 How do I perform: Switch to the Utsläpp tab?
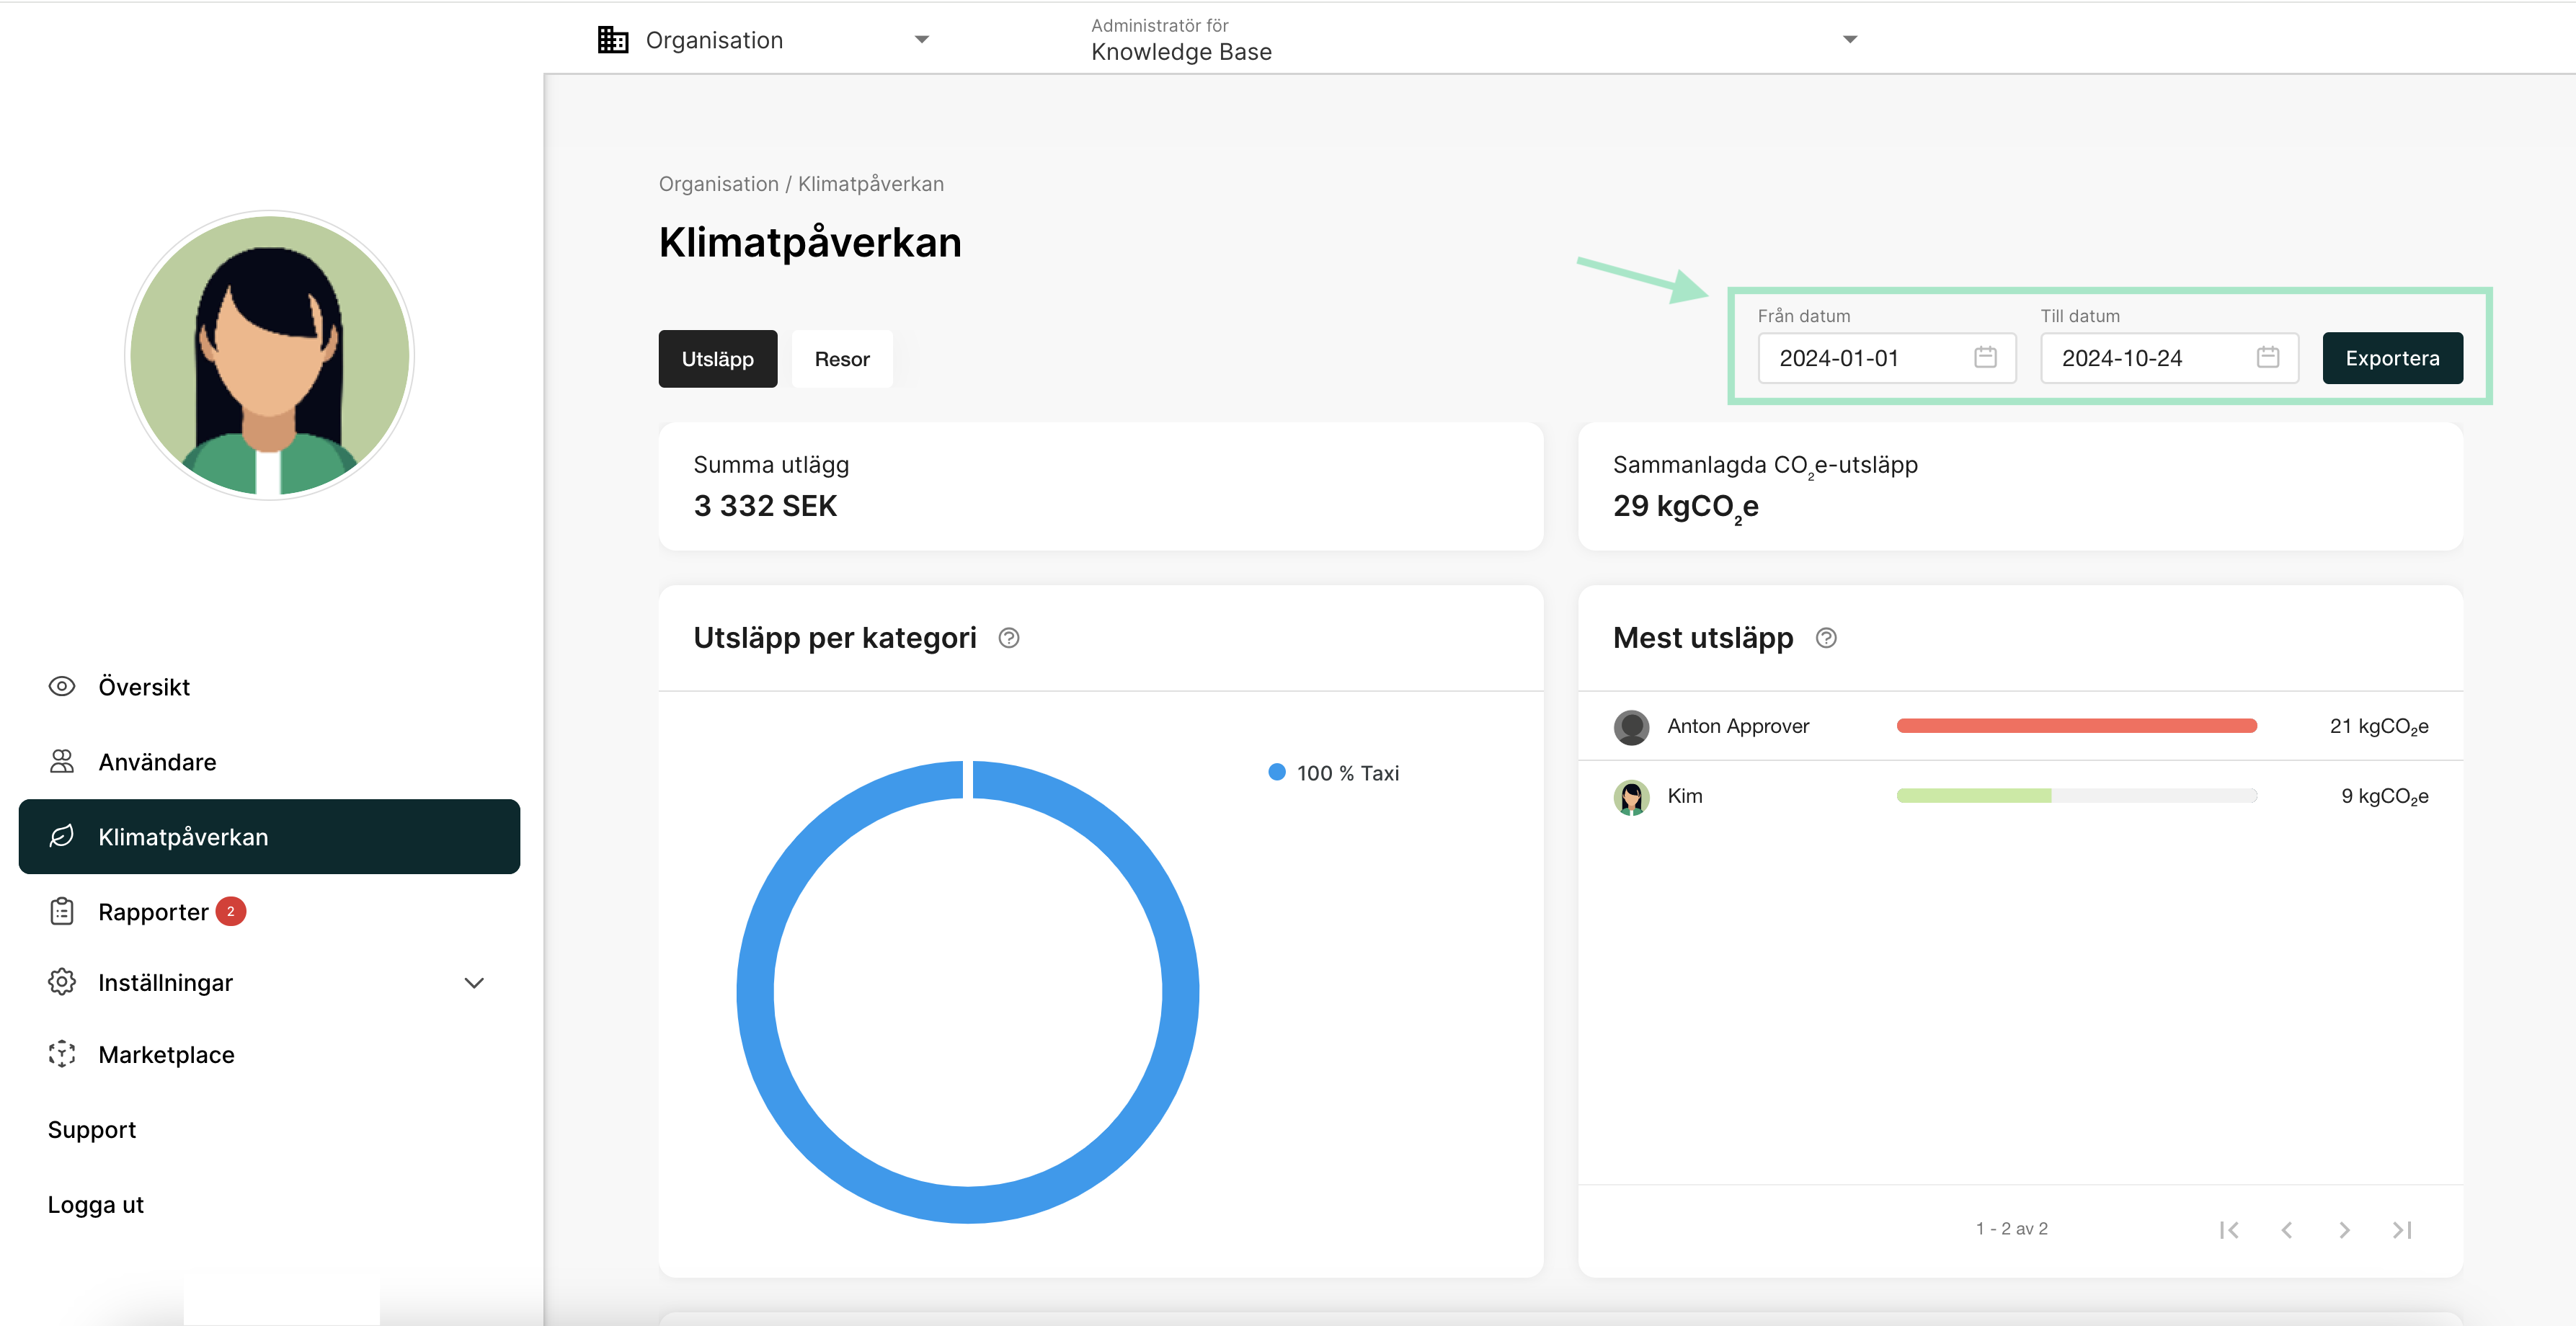(717, 358)
